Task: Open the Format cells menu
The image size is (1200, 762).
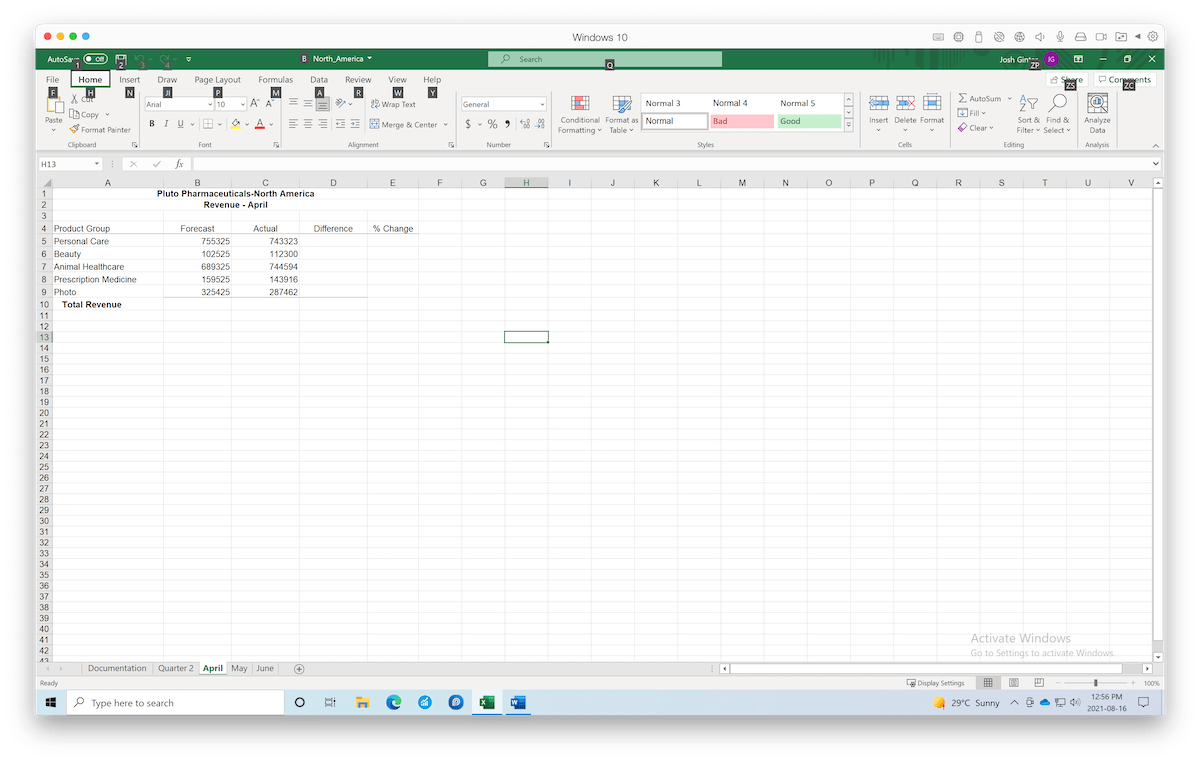Action: (x=932, y=115)
